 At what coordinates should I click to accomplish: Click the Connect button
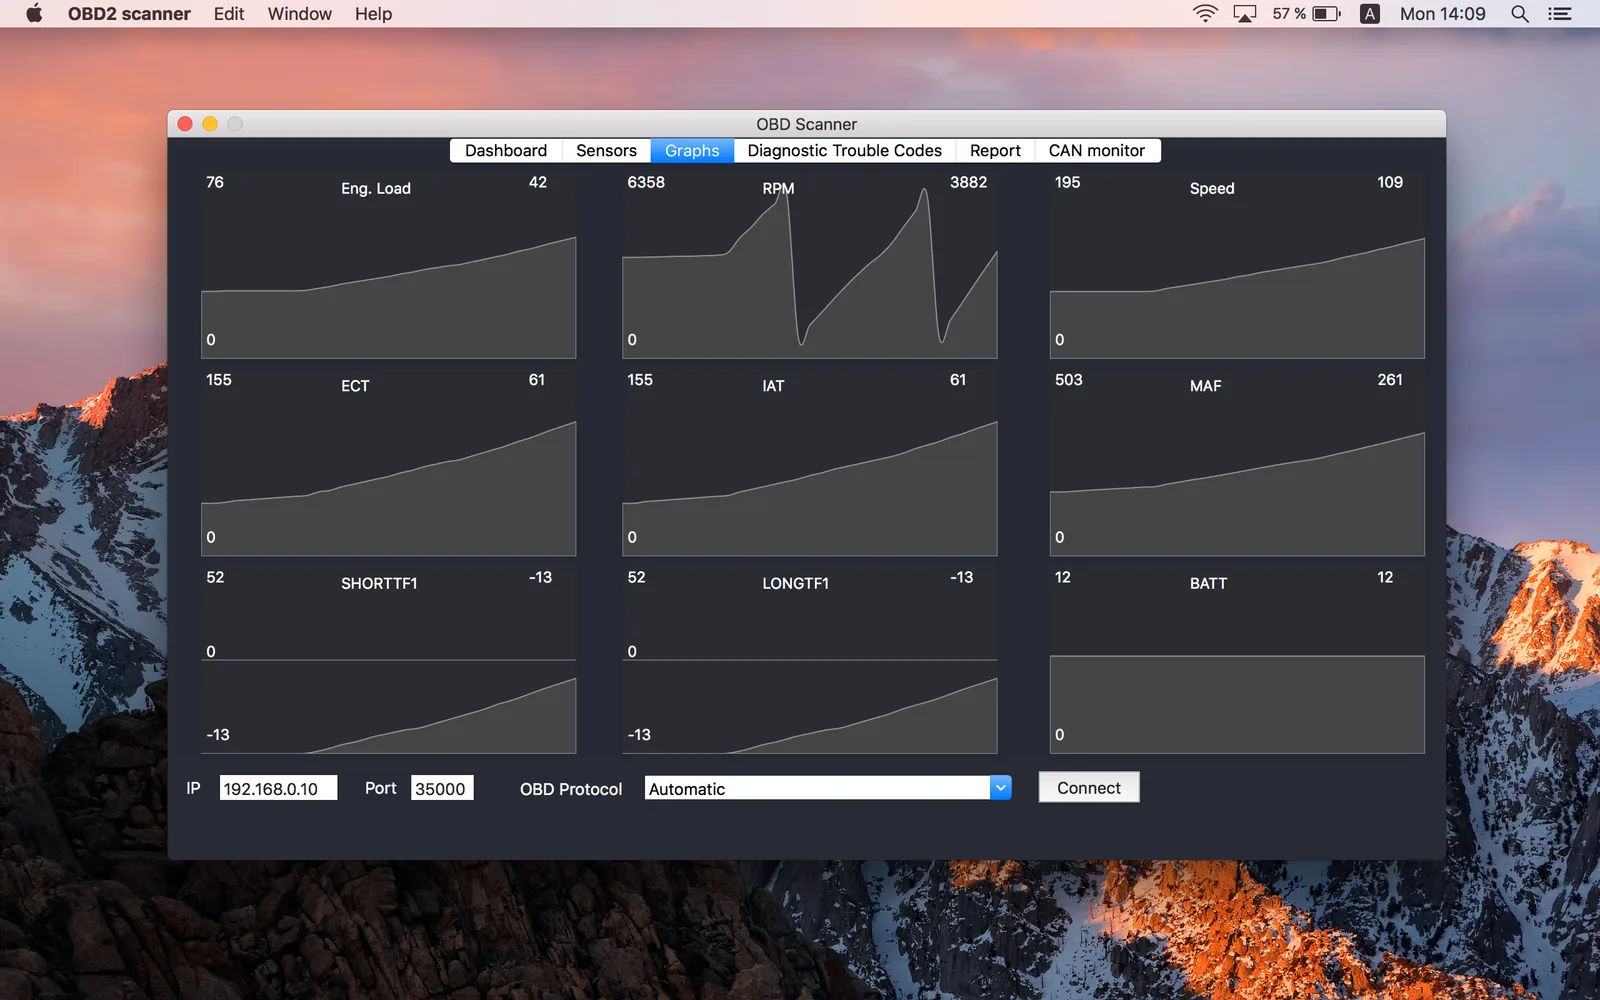pyautogui.click(x=1089, y=787)
